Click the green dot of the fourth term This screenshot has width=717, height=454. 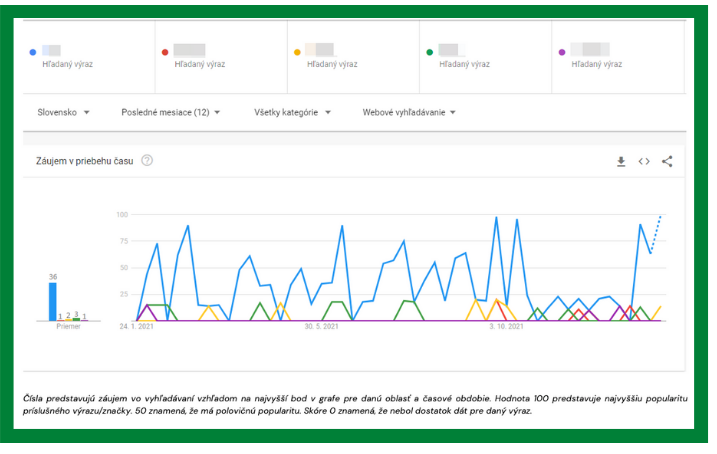pos(429,52)
